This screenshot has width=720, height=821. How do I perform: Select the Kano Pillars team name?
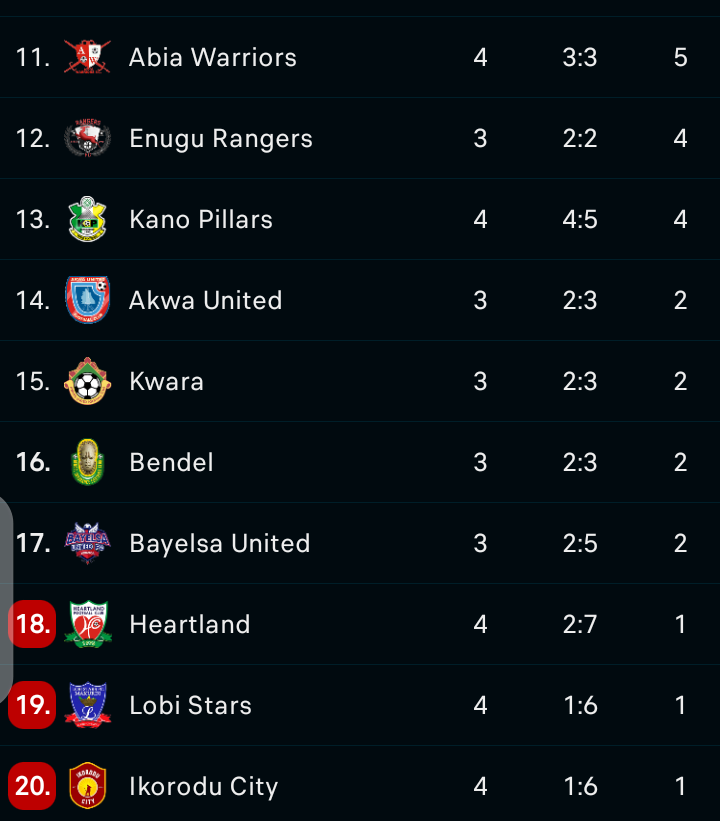201,219
